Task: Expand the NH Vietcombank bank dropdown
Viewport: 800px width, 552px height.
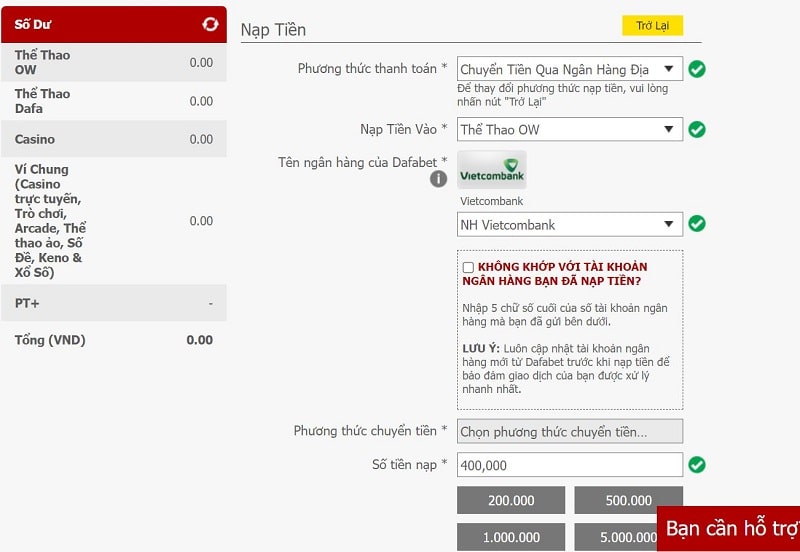Action: click(x=570, y=224)
